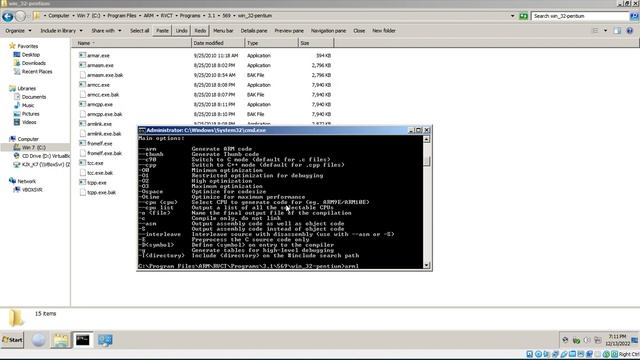640x360 pixels.
Task: Click Close in the Explorer toolbar
Action: click(359, 31)
